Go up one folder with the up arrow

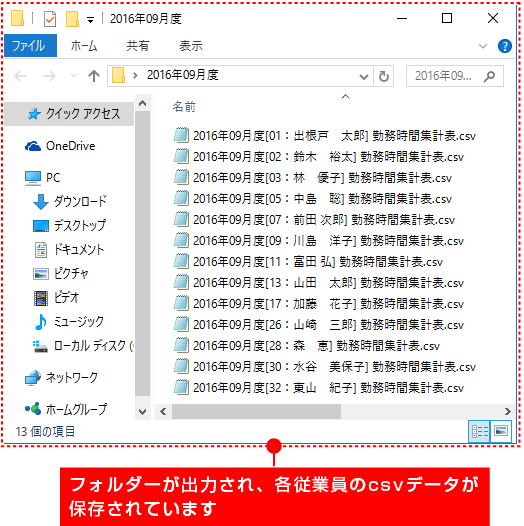94,76
